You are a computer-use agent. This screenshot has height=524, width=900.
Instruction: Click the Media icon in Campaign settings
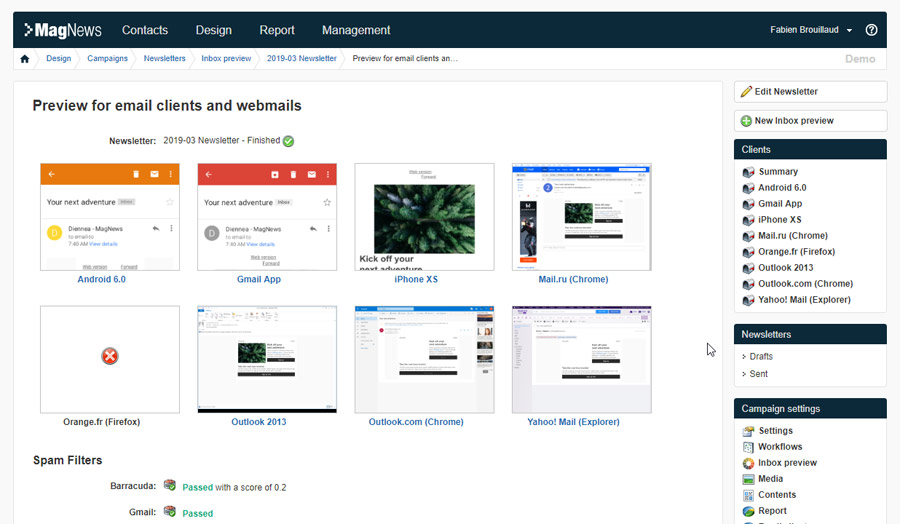(749, 479)
